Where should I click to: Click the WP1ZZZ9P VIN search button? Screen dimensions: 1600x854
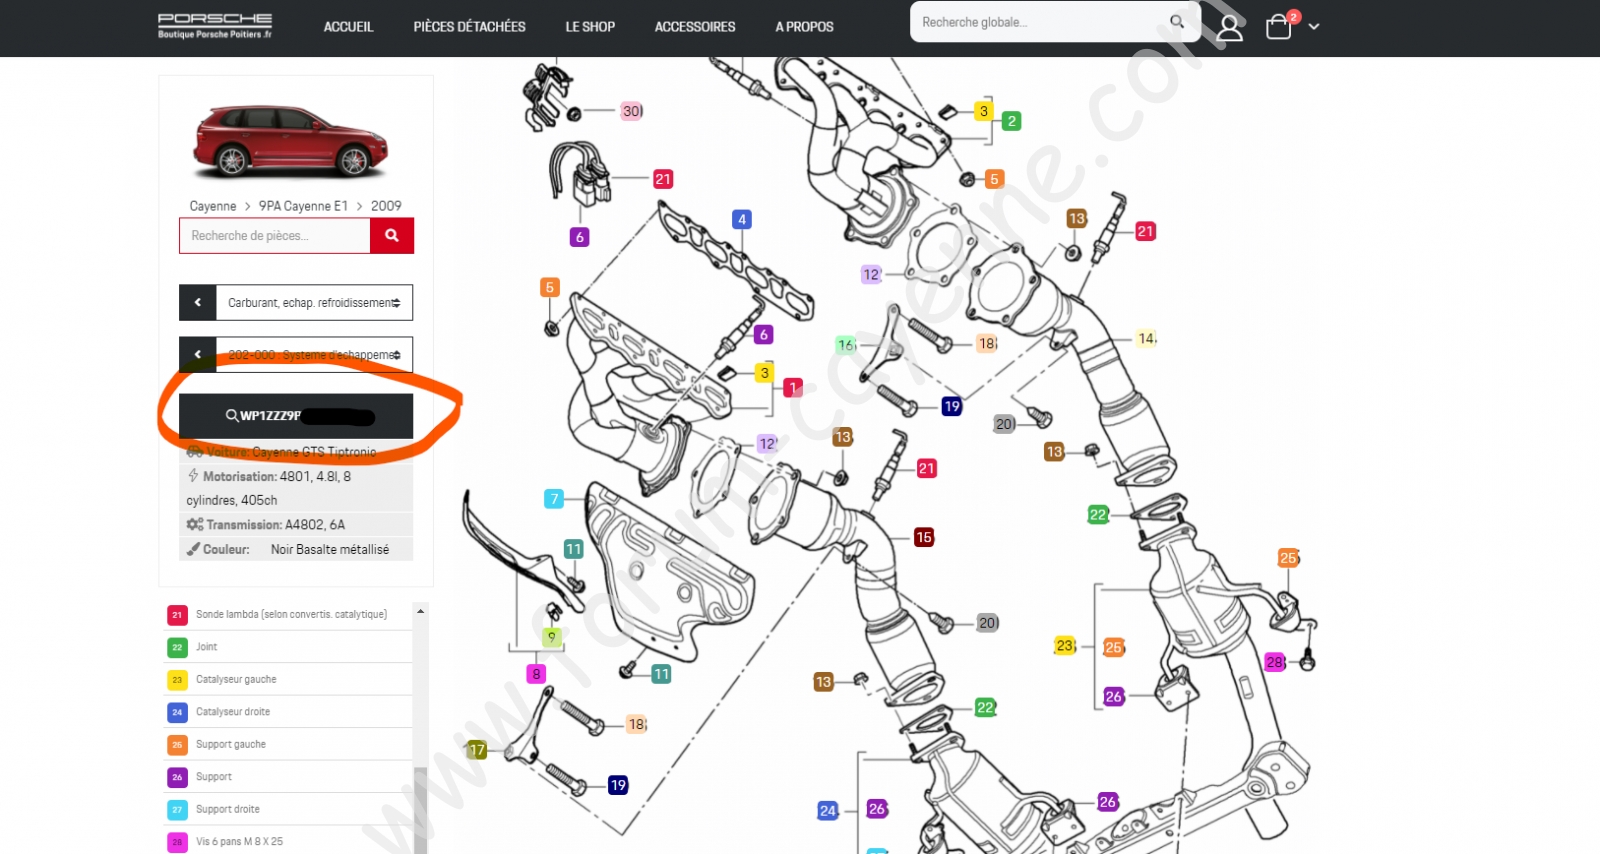(296, 416)
